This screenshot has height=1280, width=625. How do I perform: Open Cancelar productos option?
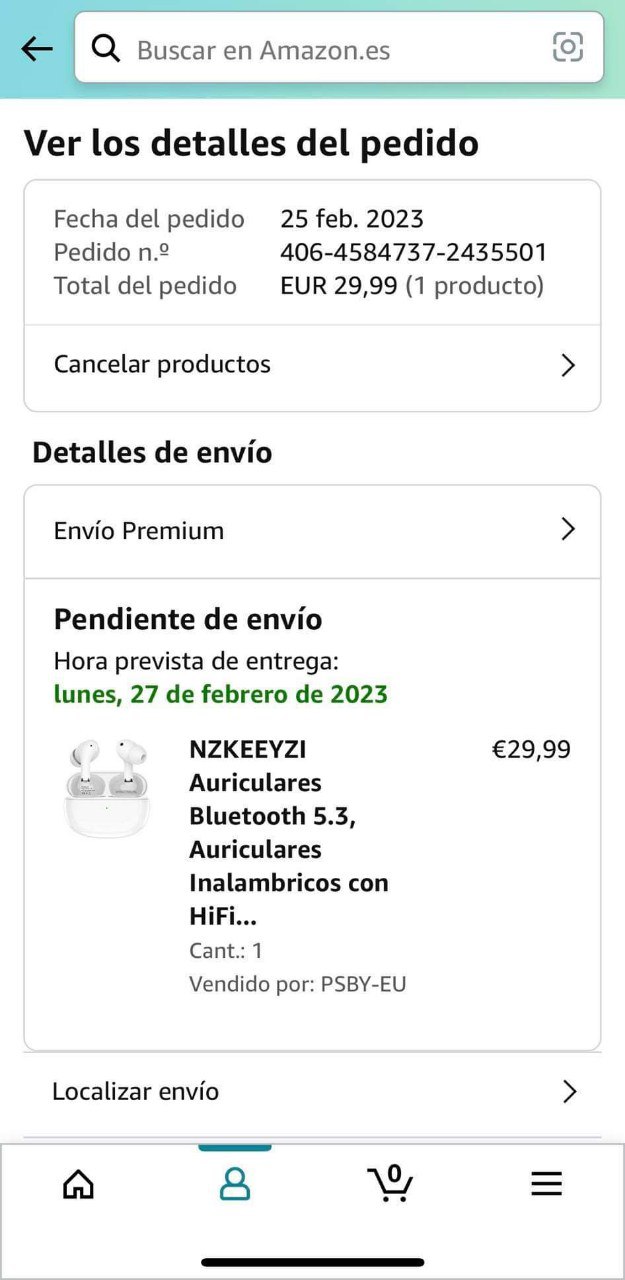163,364
